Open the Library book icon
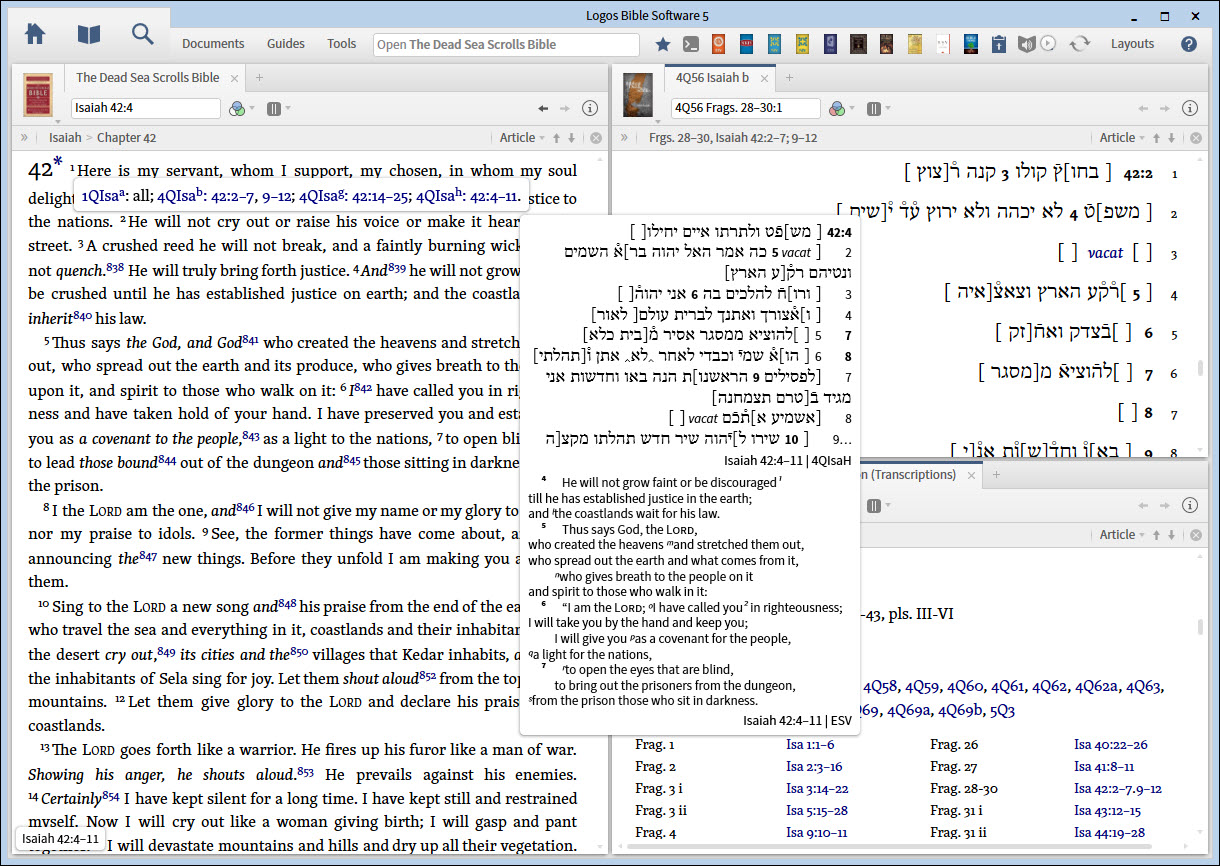Screen dimensions: 1220x866 (89, 35)
